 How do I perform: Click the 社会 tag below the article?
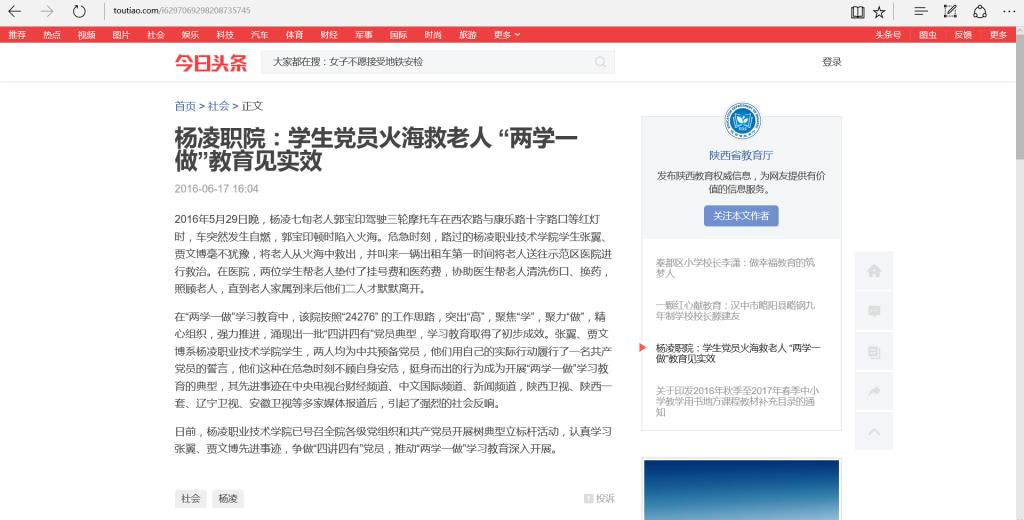(x=190, y=498)
